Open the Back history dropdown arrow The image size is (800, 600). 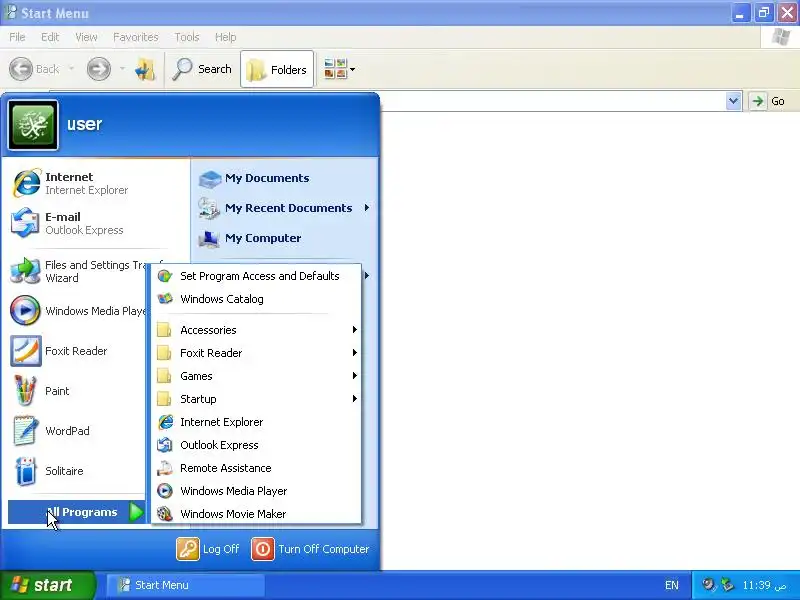71,69
